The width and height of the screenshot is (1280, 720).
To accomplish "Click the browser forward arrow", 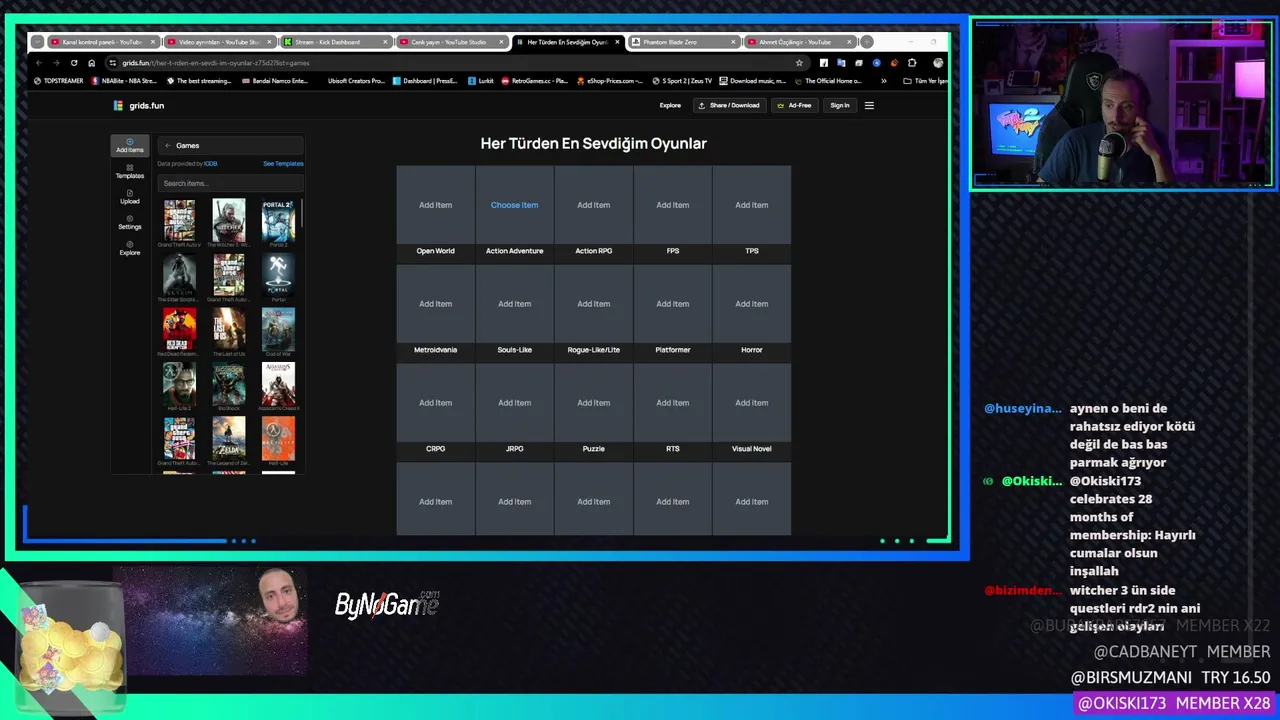I will [x=56, y=63].
